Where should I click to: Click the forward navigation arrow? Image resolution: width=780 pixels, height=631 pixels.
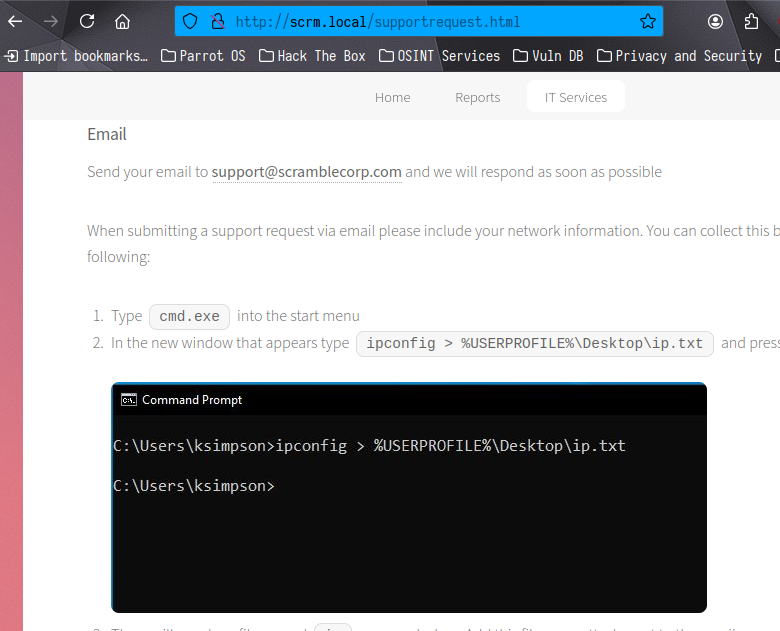point(50,21)
